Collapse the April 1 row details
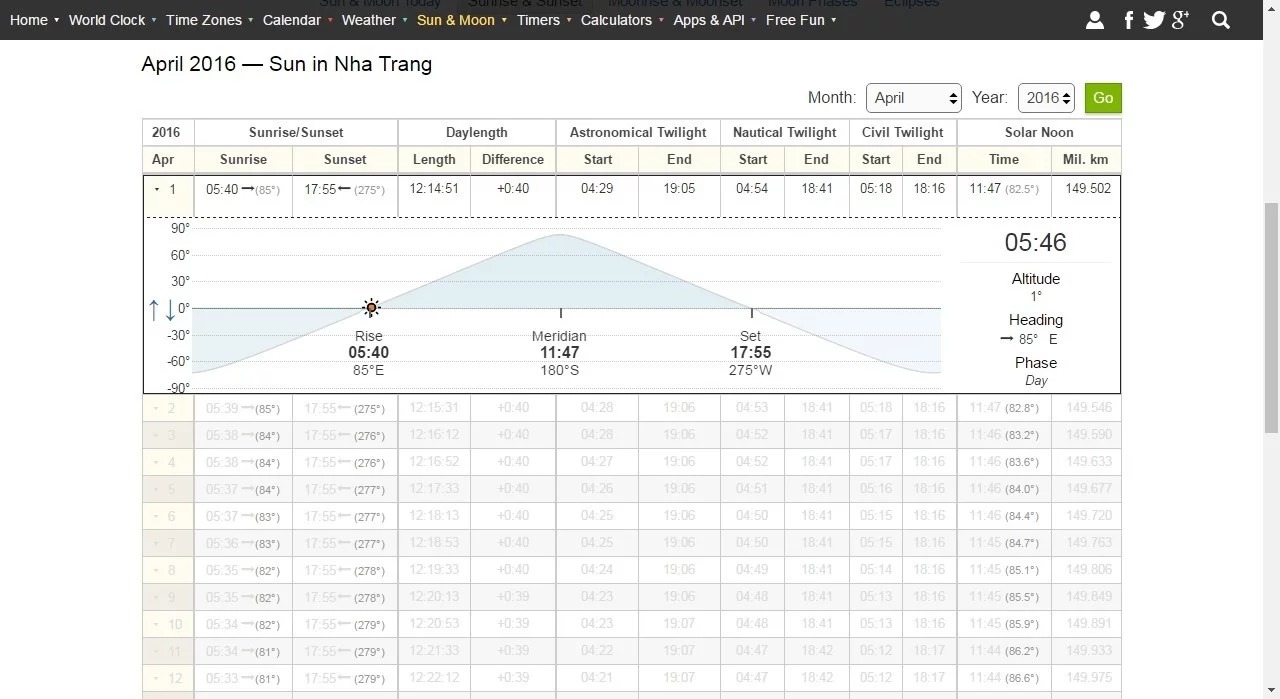Viewport: 1280px width, 699px height. coord(157,189)
